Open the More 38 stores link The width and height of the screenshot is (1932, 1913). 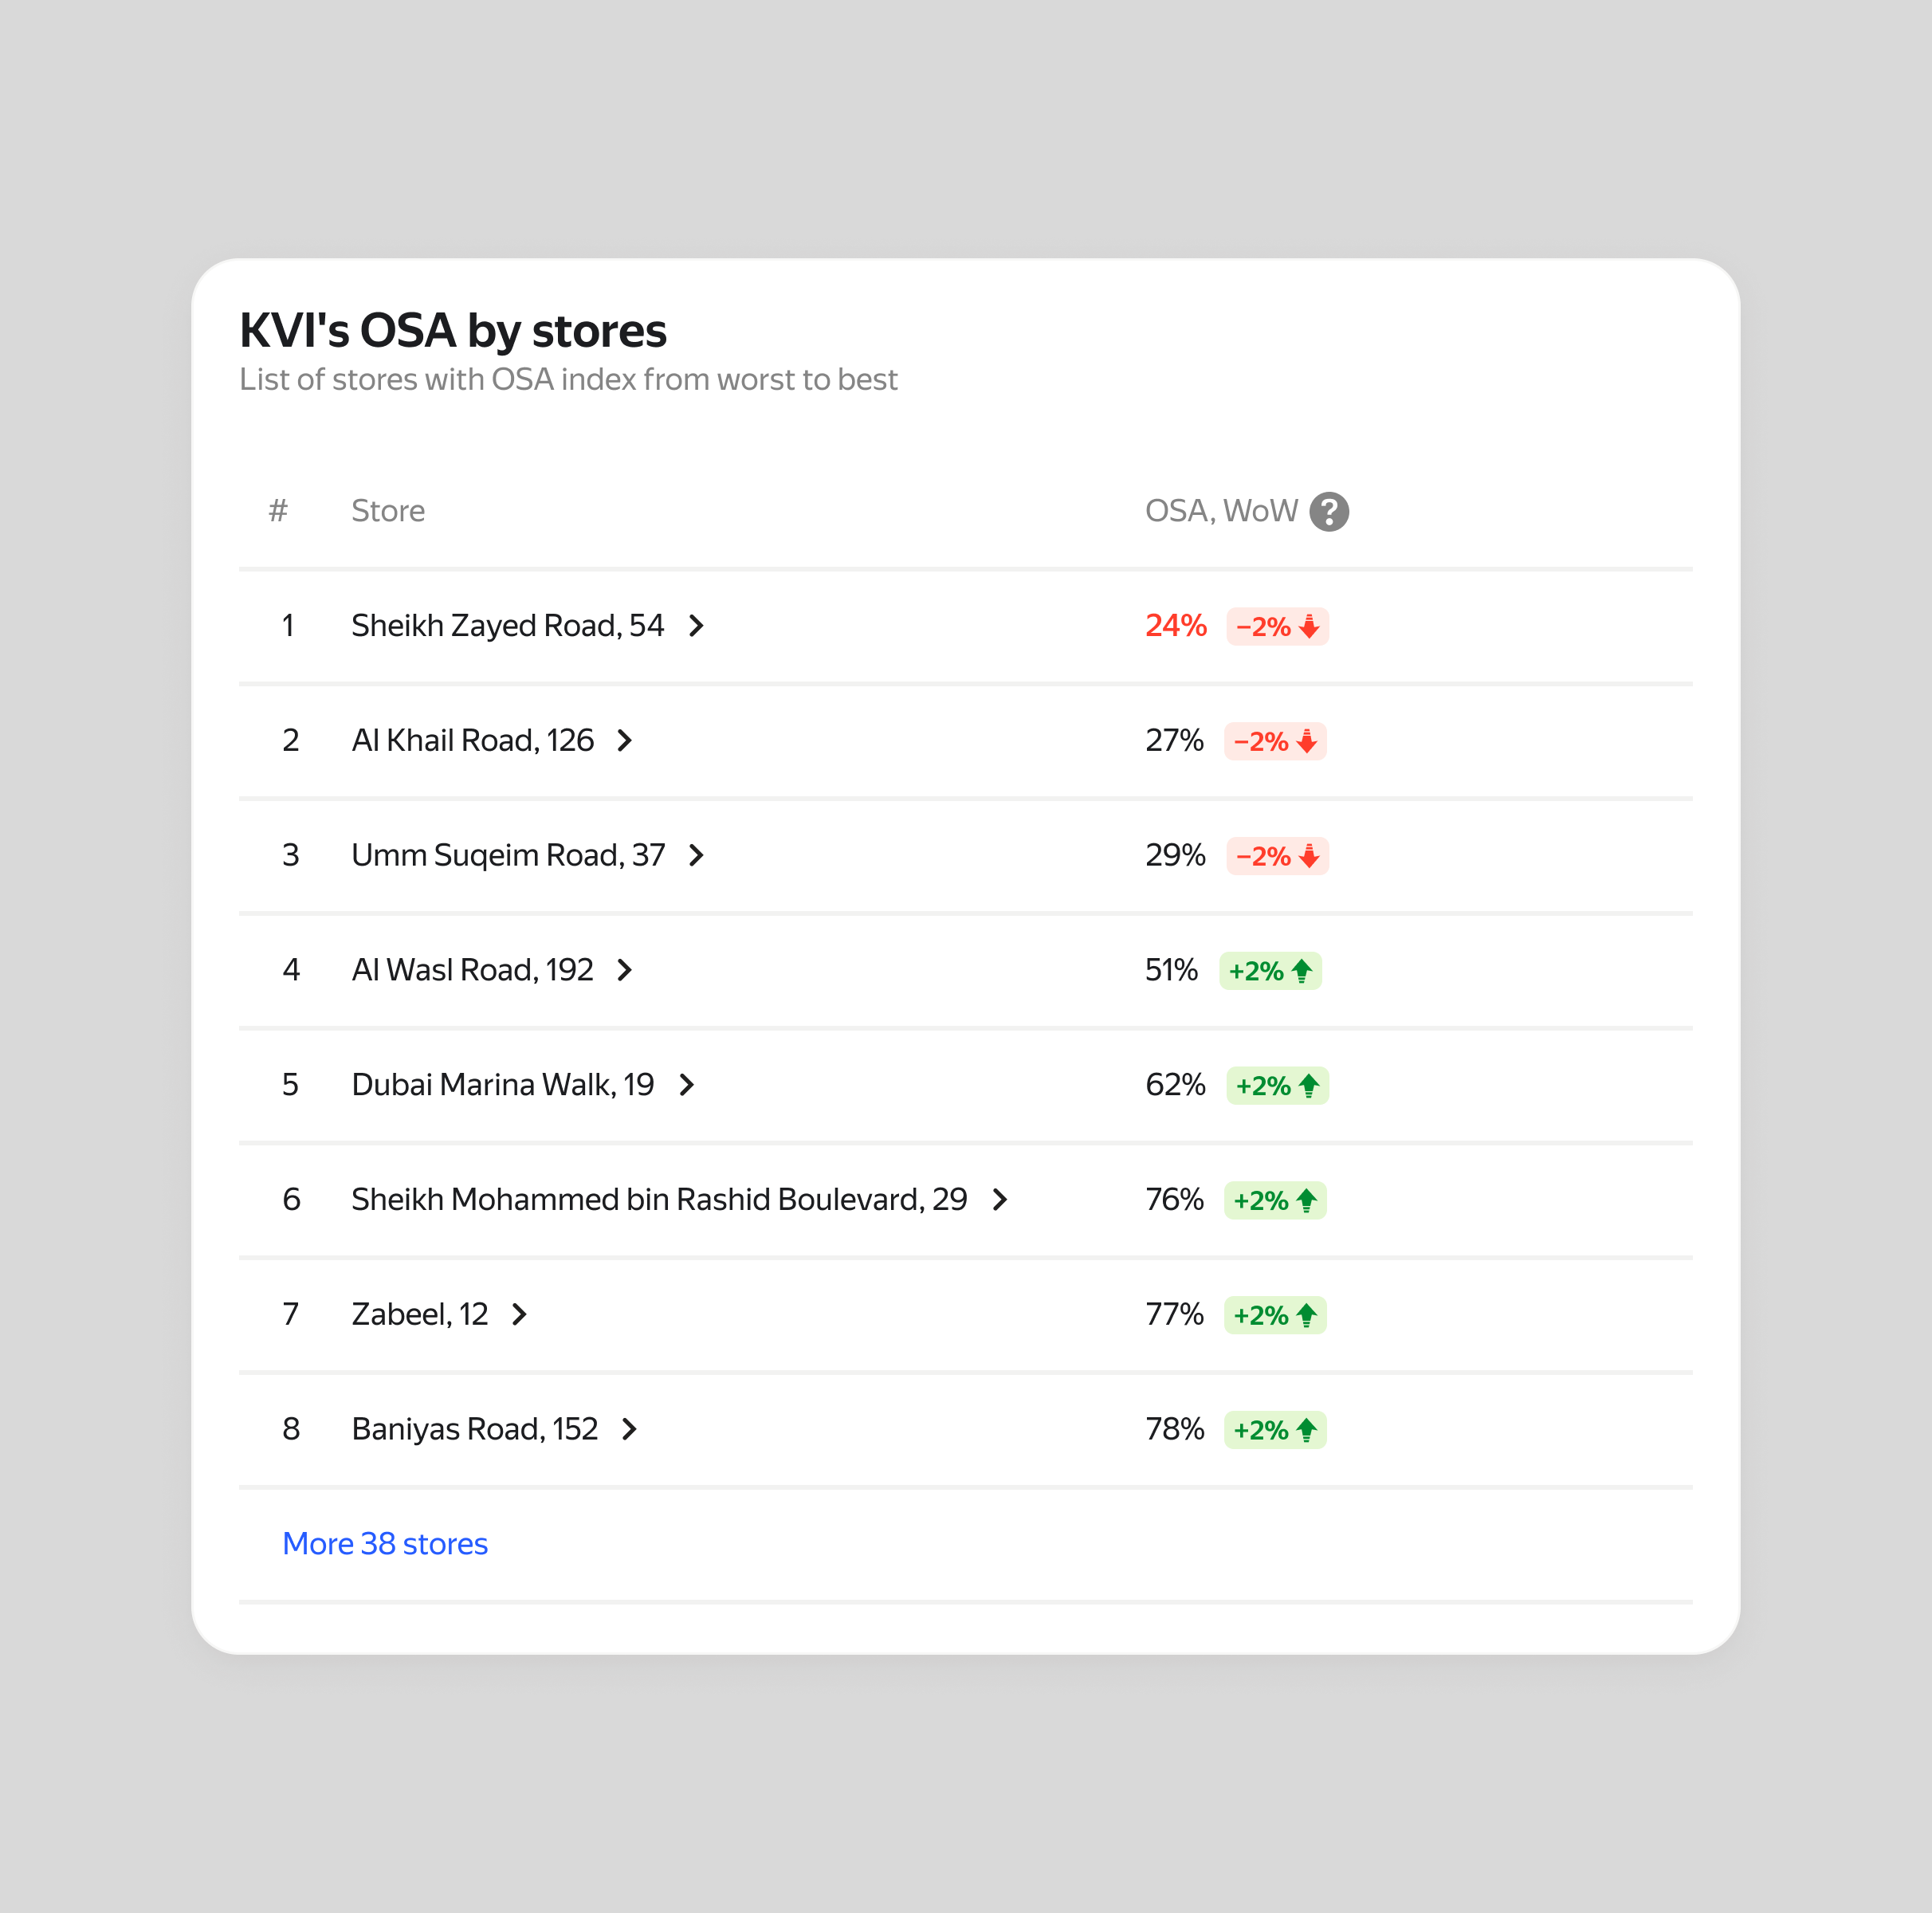coord(385,1544)
